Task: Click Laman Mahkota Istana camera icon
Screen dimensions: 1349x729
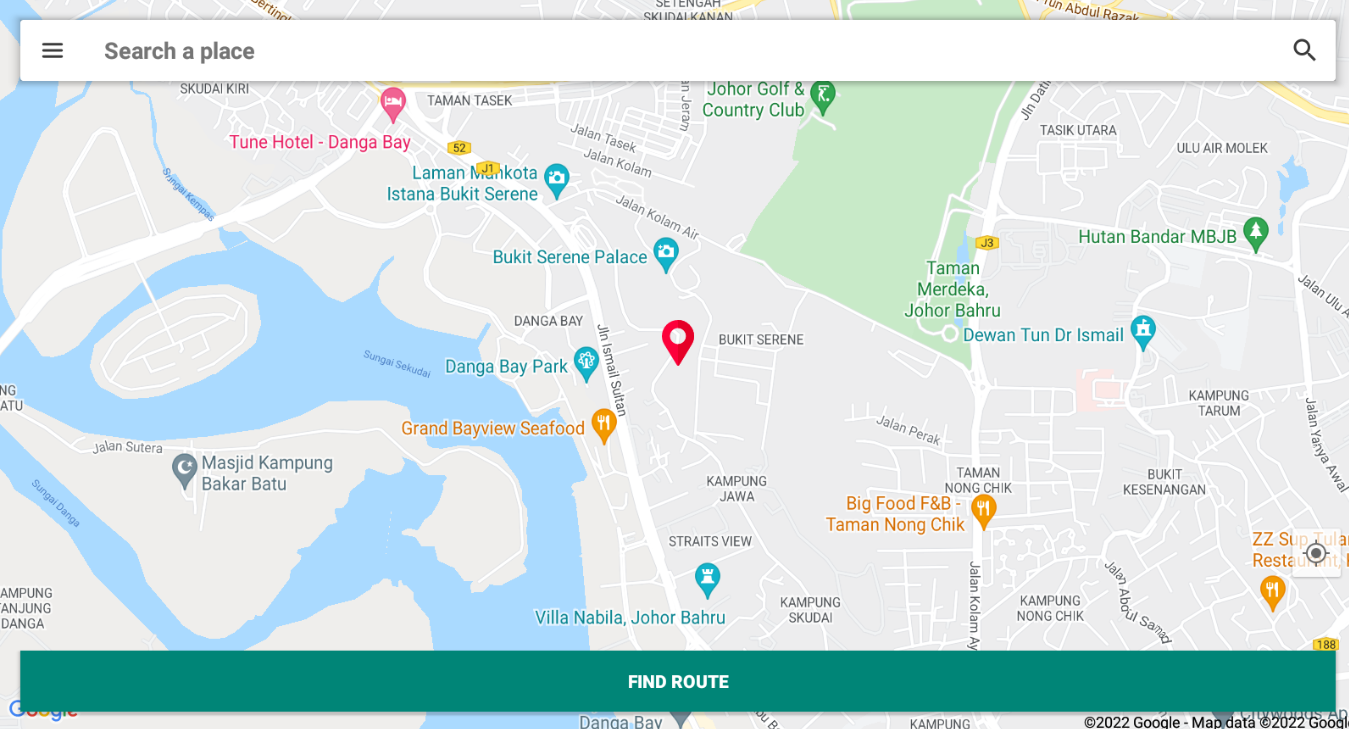Action: click(x=557, y=181)
